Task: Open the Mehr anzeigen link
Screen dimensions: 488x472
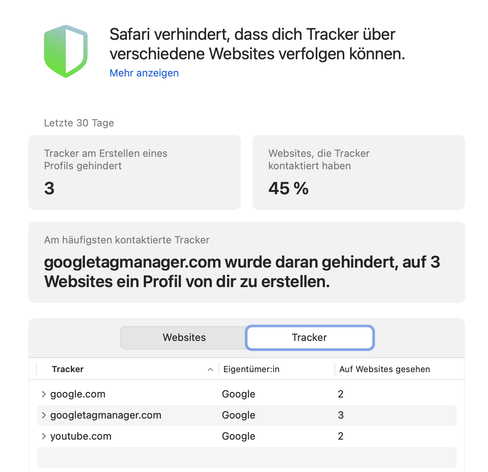Action: [144, 73]
